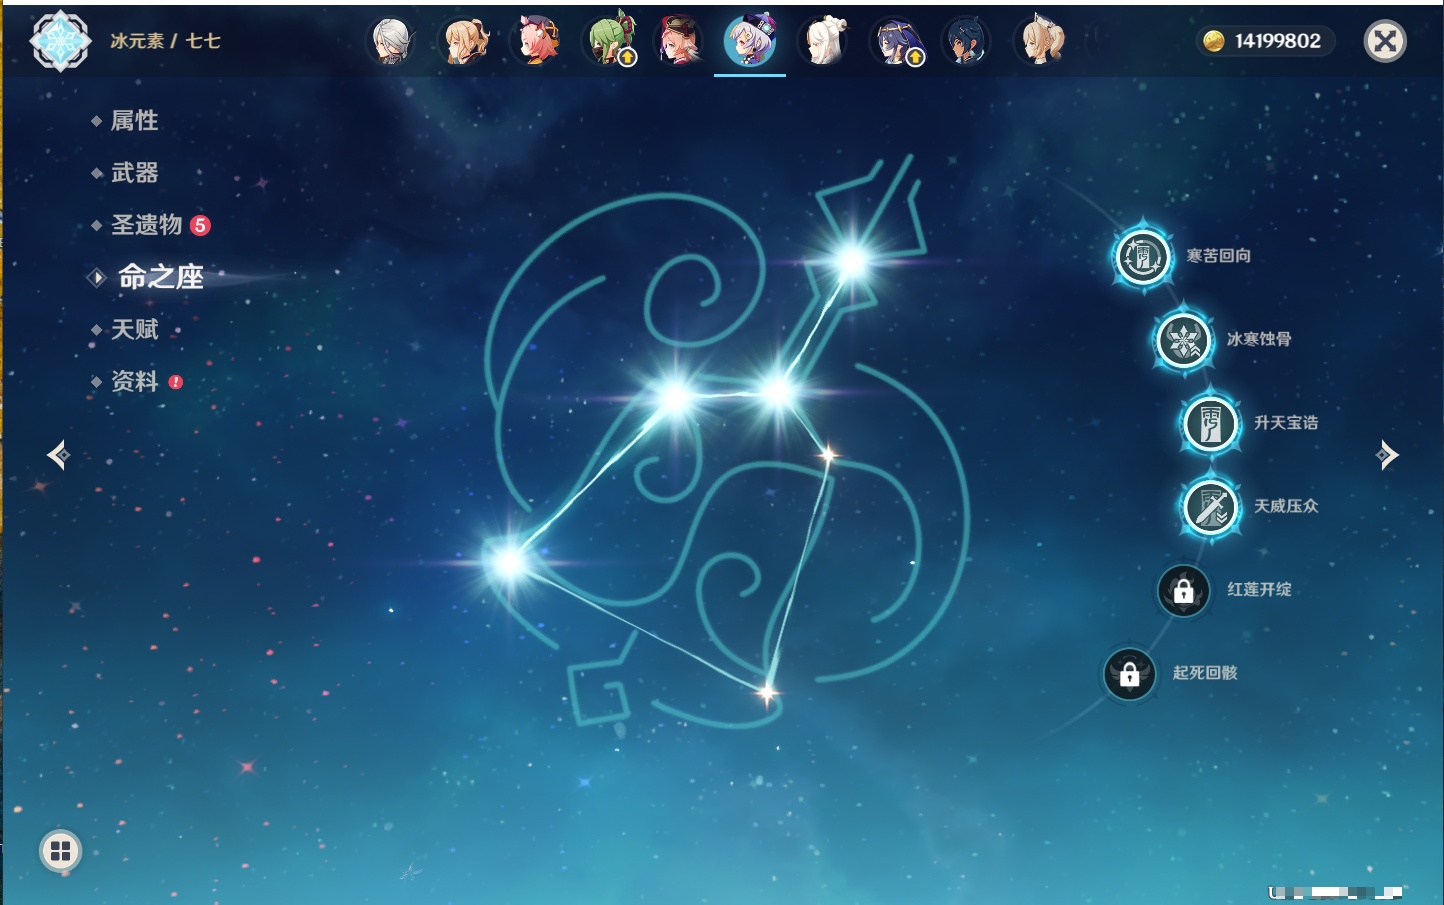Click the large bright star at constellation's lower-left tip
This screenshot has width=1444, height=905.
(x=508, y=561)
